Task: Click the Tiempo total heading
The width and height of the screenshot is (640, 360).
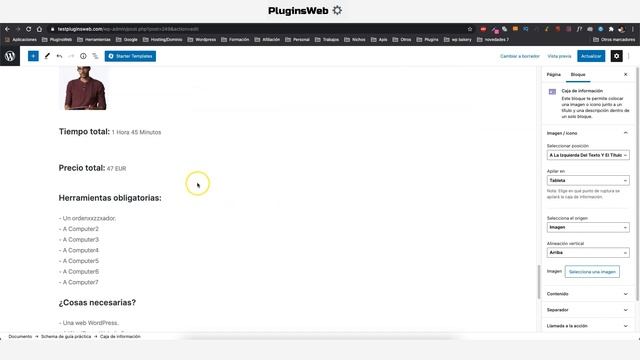Action: tap(84, 131)
